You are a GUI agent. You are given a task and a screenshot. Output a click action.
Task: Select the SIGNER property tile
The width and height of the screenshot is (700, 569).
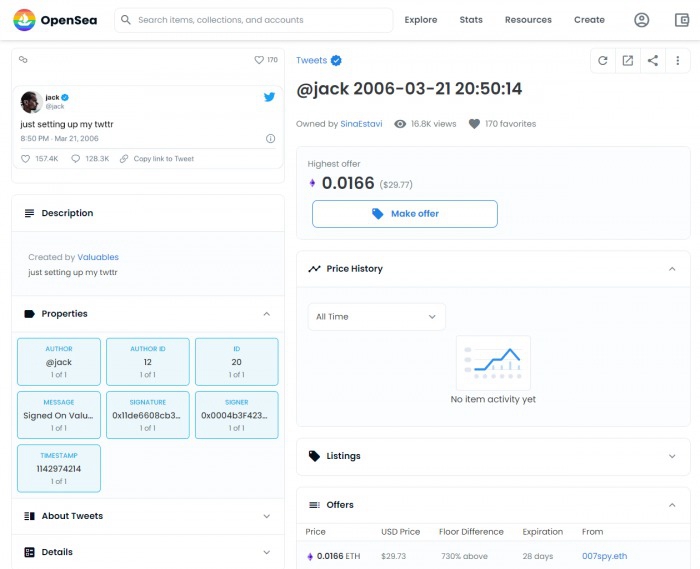coord(237,415)
